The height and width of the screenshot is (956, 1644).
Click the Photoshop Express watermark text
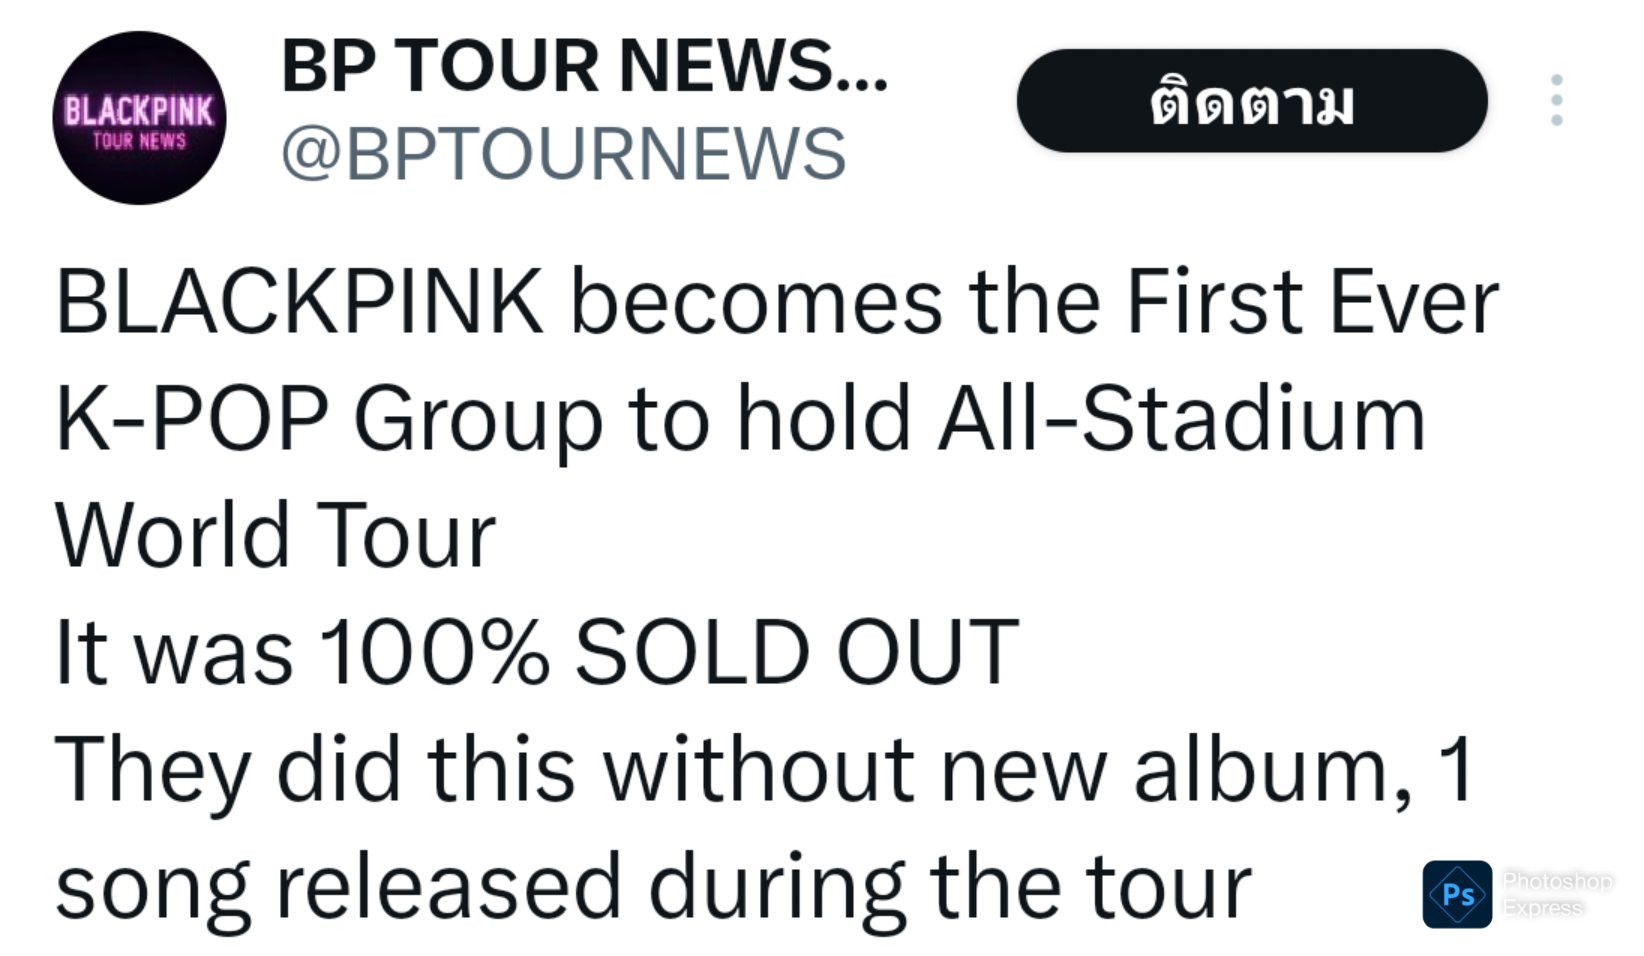point(1557,894)
